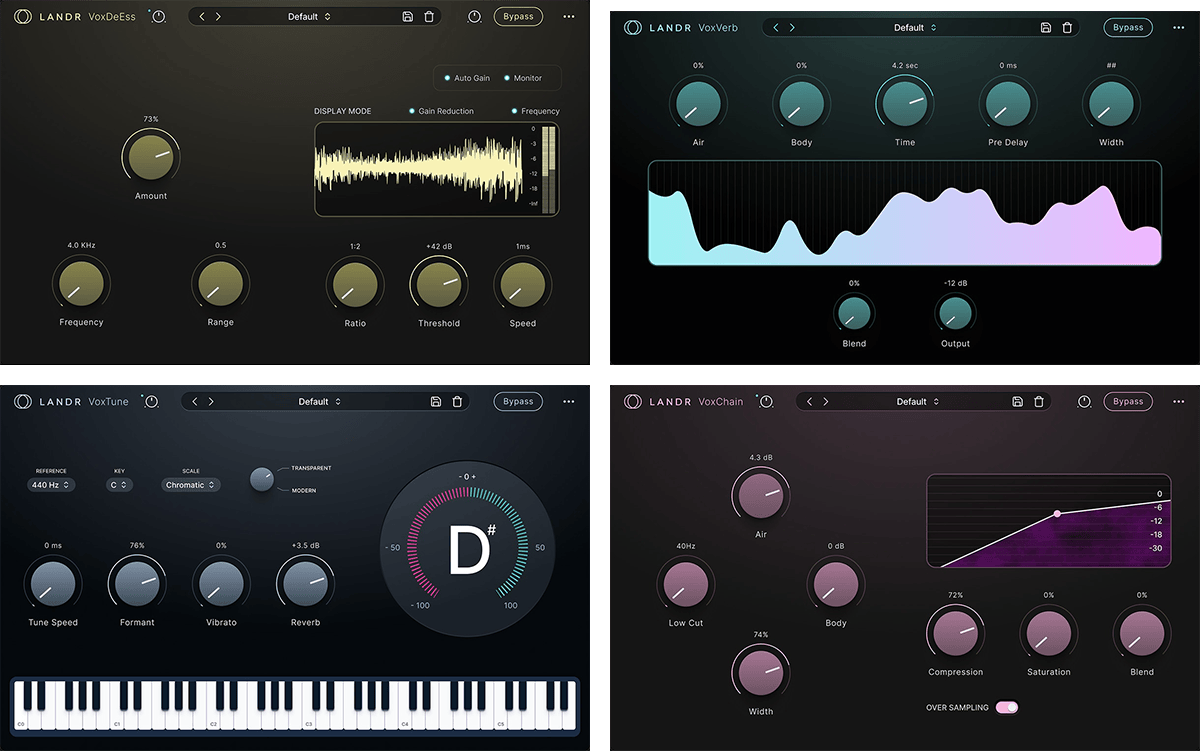The image size is (1200, 751).
Task: Click the save preset icon in VoxDeEss
Action: [x=407, y=17]
